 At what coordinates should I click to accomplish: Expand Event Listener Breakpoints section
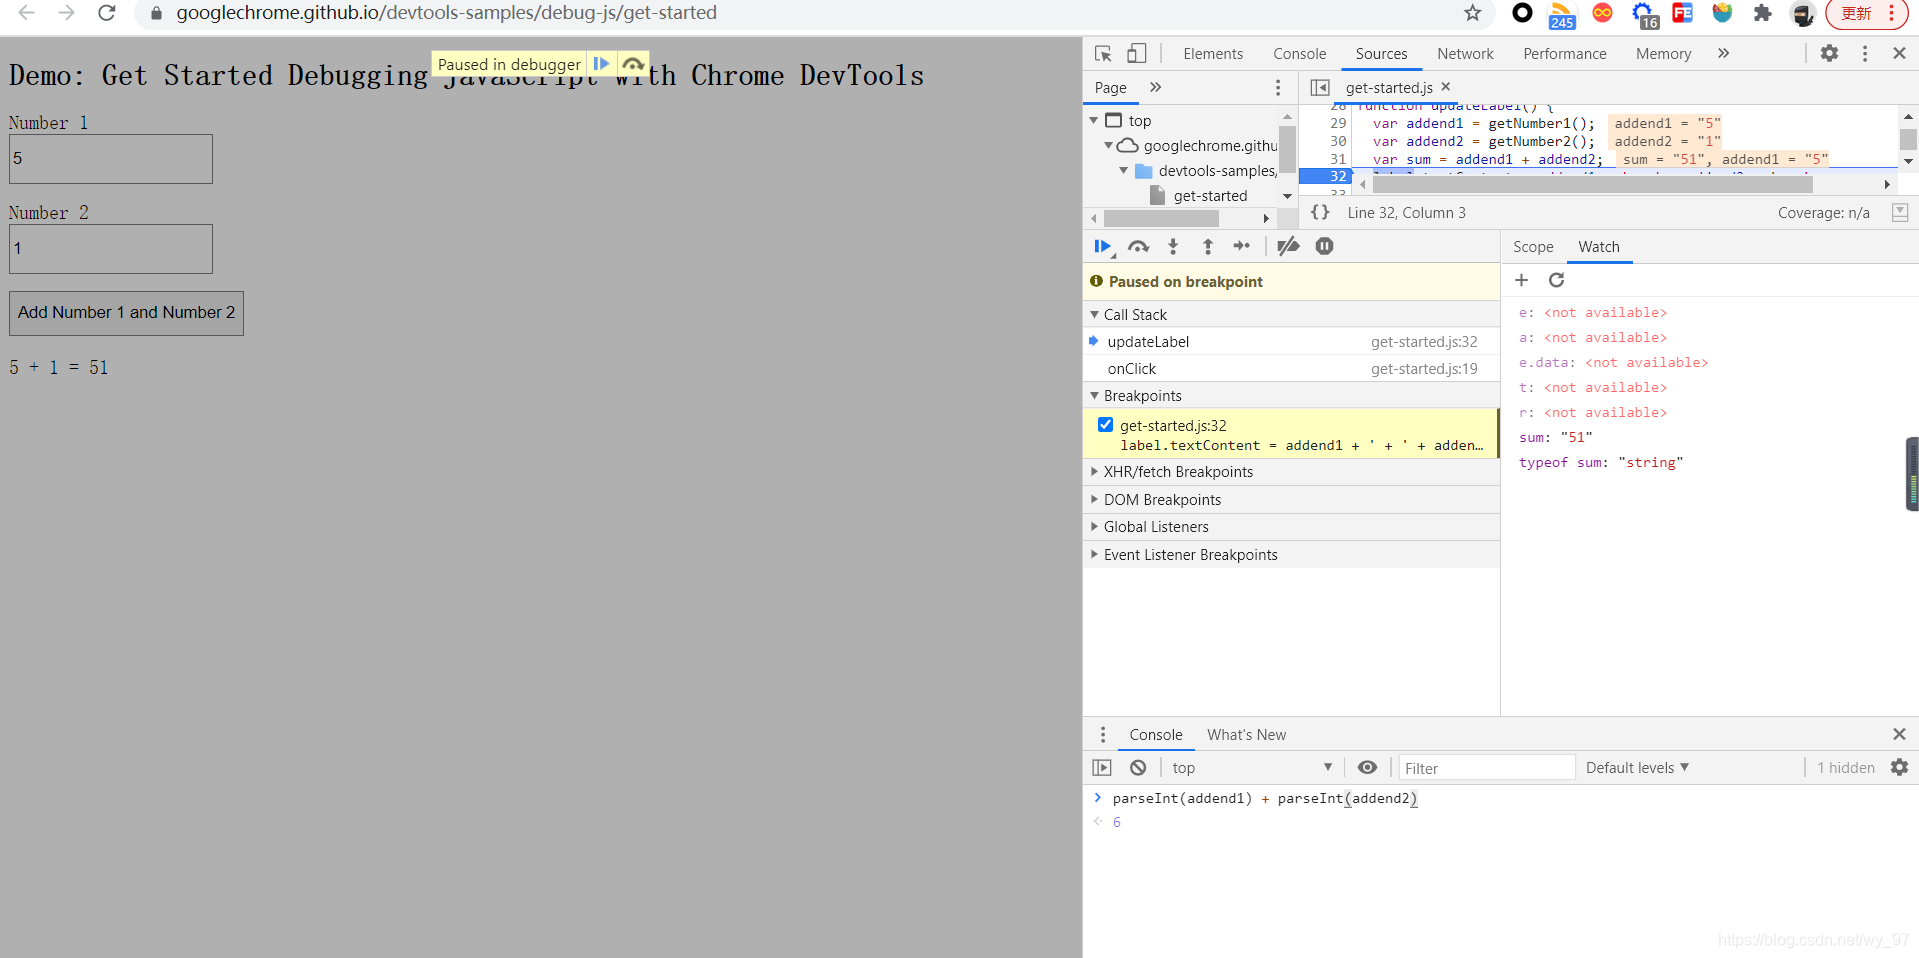click(1094, 555)
